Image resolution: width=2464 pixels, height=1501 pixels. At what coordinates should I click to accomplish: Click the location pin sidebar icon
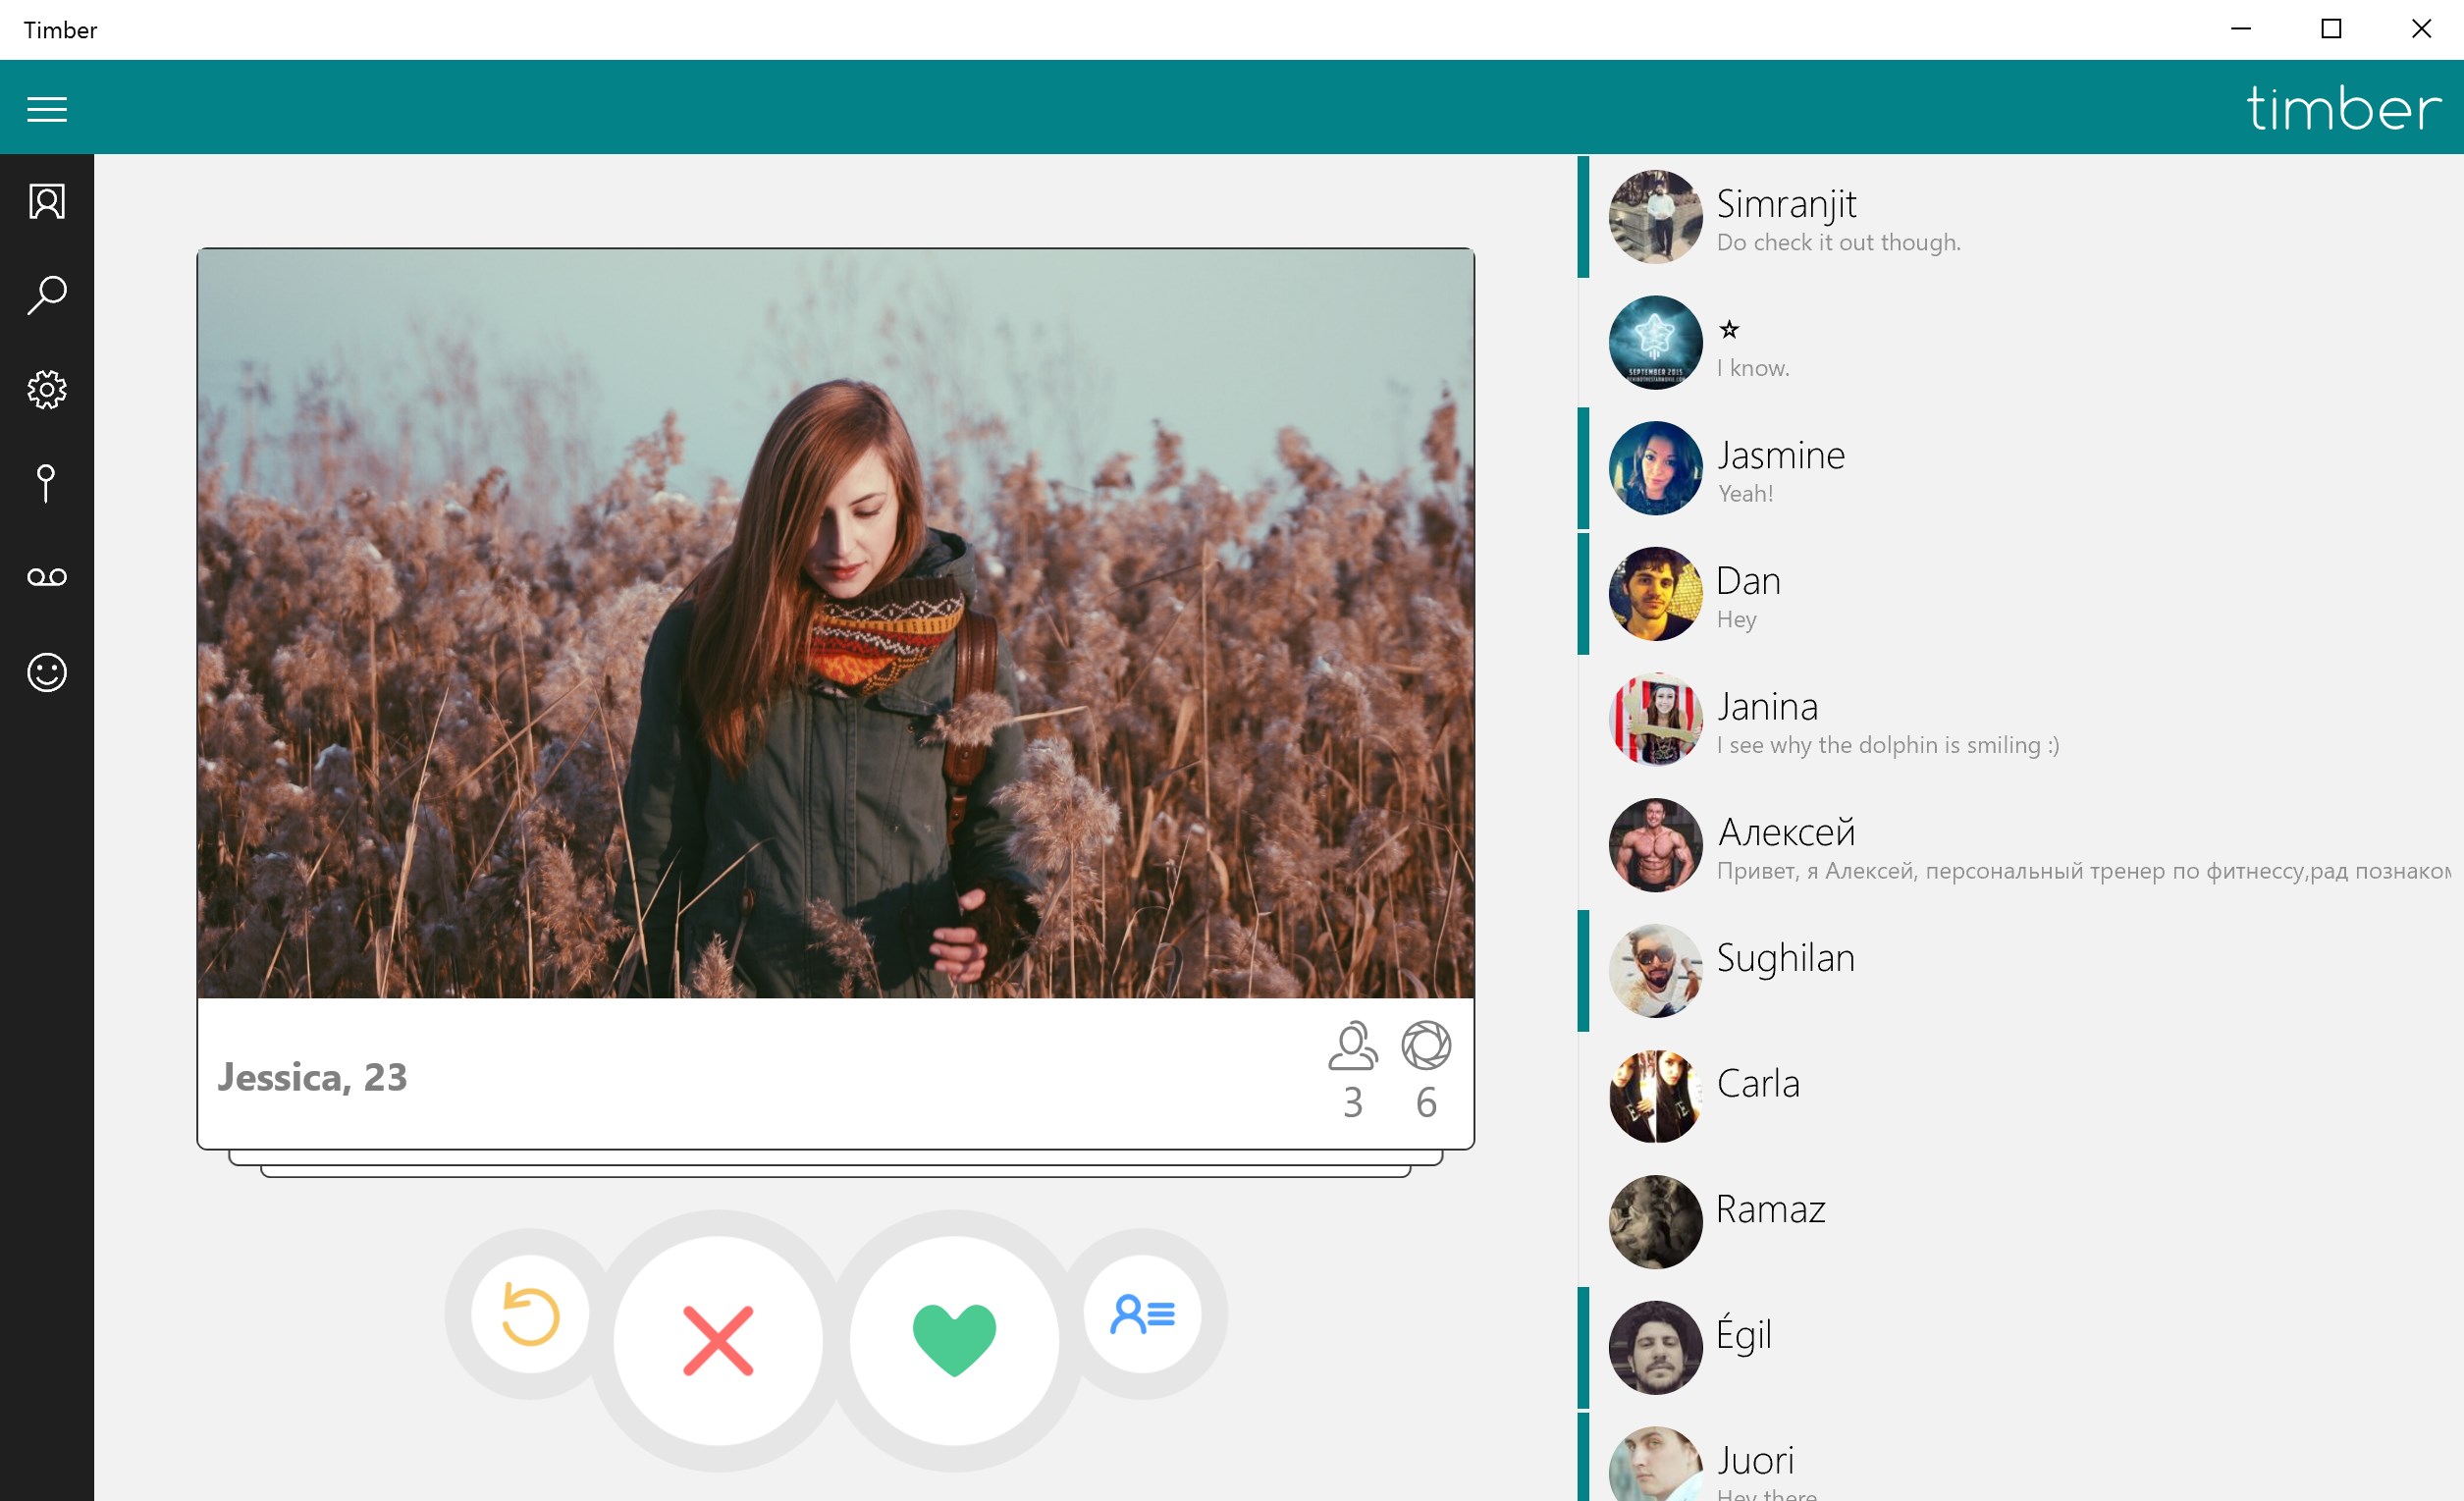[46, 483]
